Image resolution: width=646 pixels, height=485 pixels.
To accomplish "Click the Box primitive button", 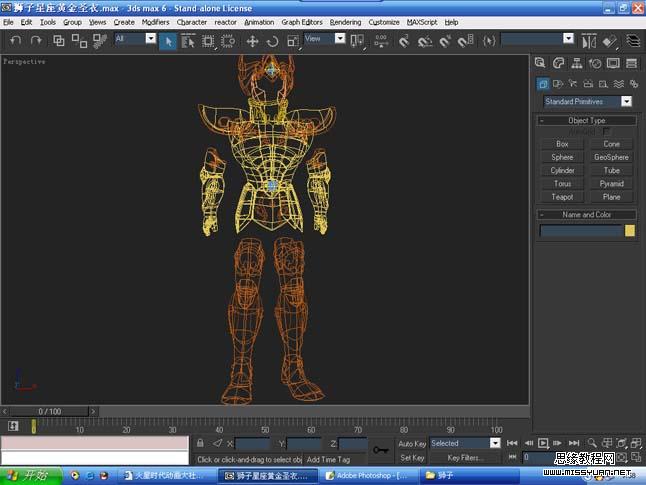I will [562, 144].
